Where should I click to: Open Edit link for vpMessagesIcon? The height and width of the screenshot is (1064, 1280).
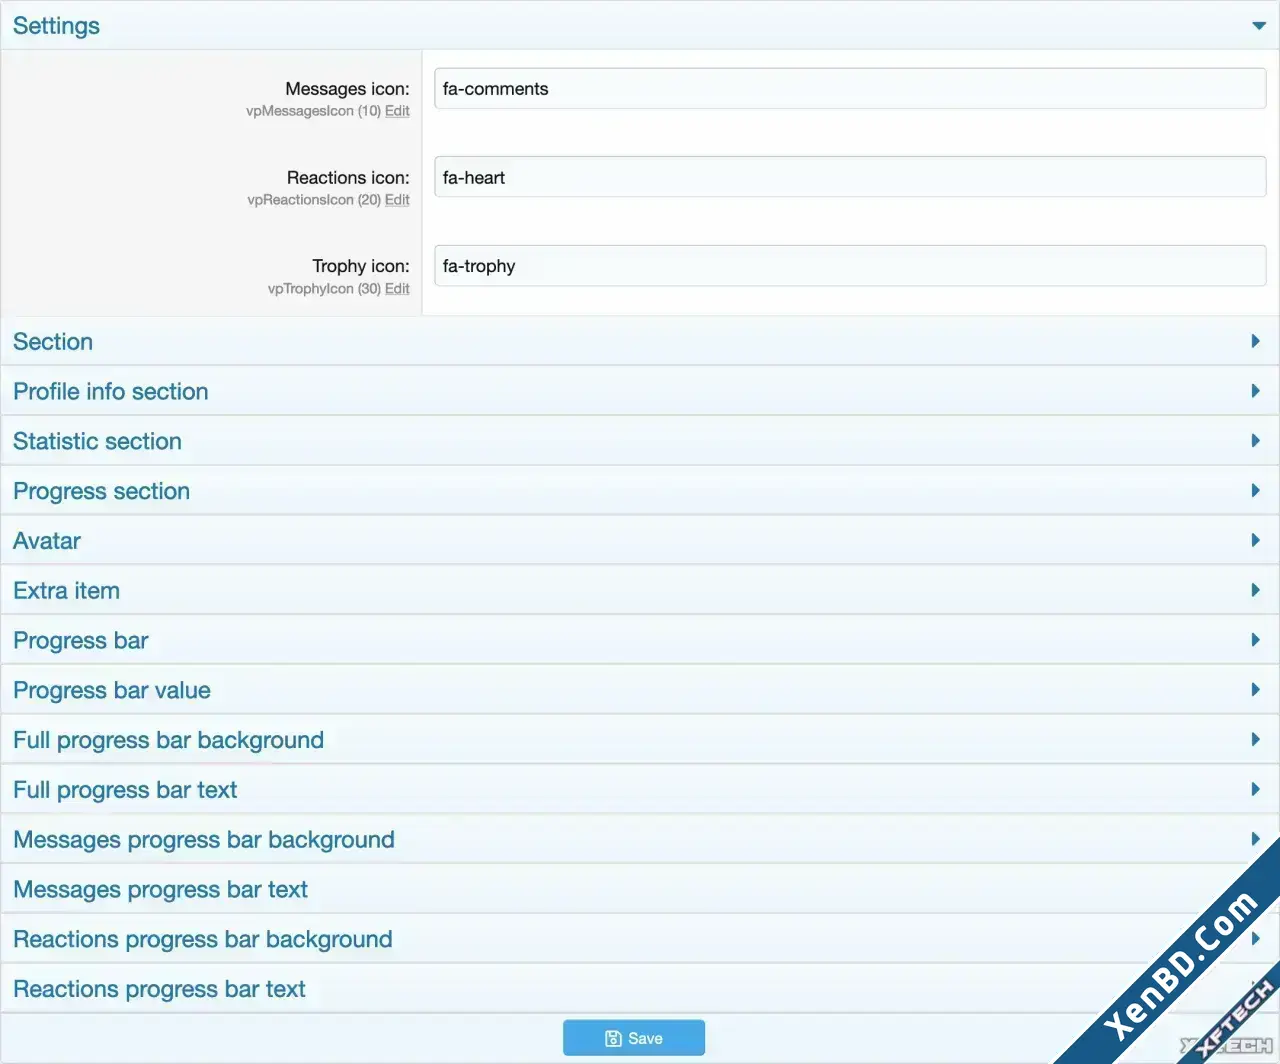tap(397, 111)
